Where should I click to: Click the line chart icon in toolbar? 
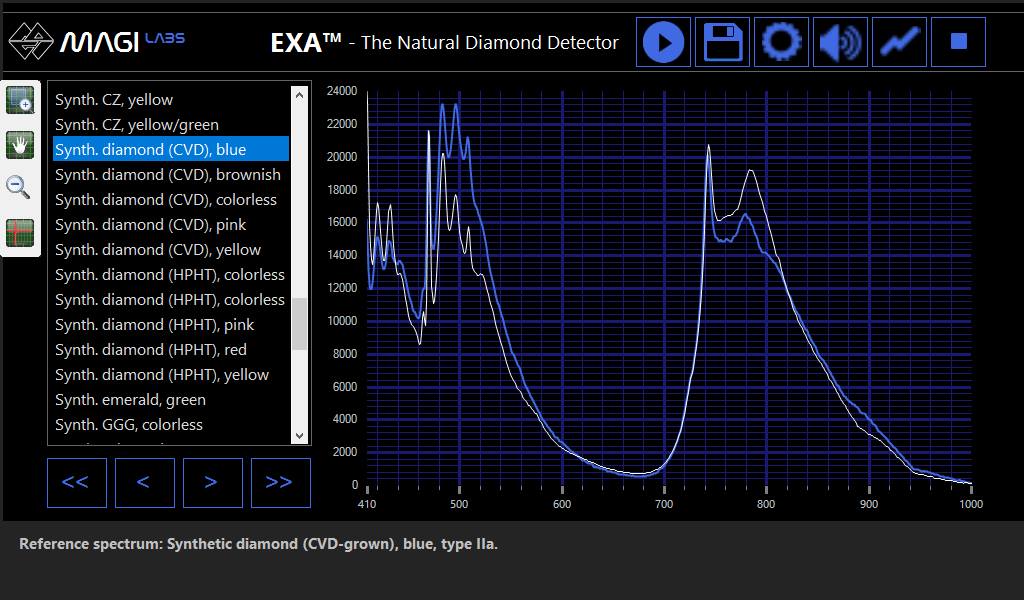click(x=899, y=42)
